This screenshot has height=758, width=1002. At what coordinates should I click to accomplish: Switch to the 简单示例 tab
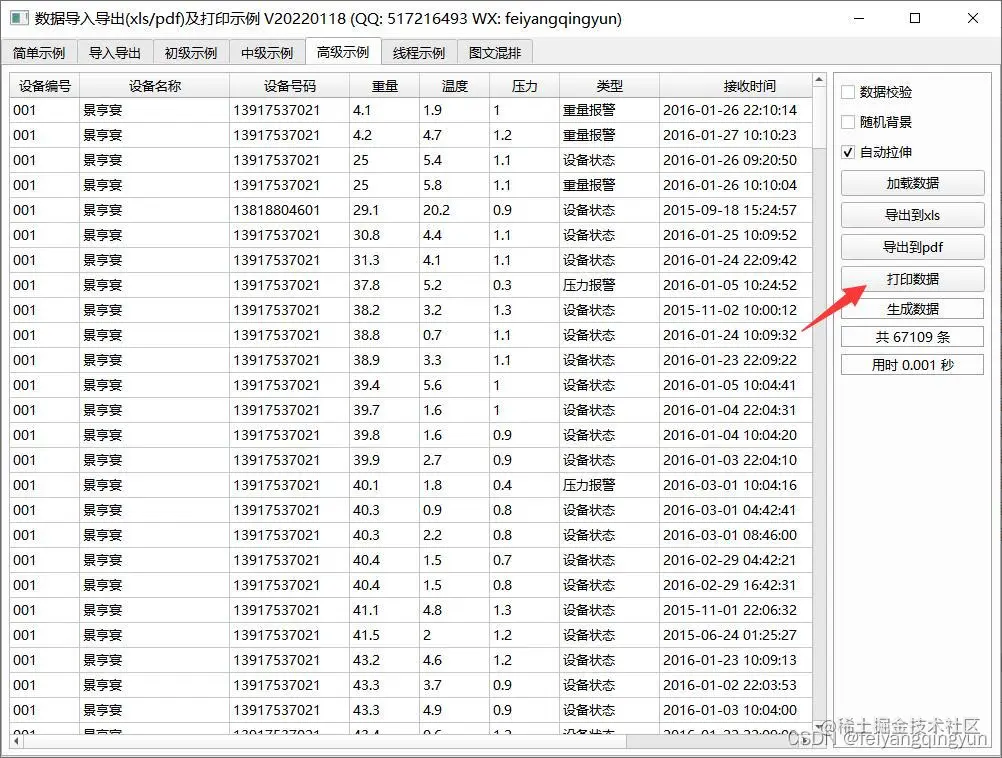39,52
